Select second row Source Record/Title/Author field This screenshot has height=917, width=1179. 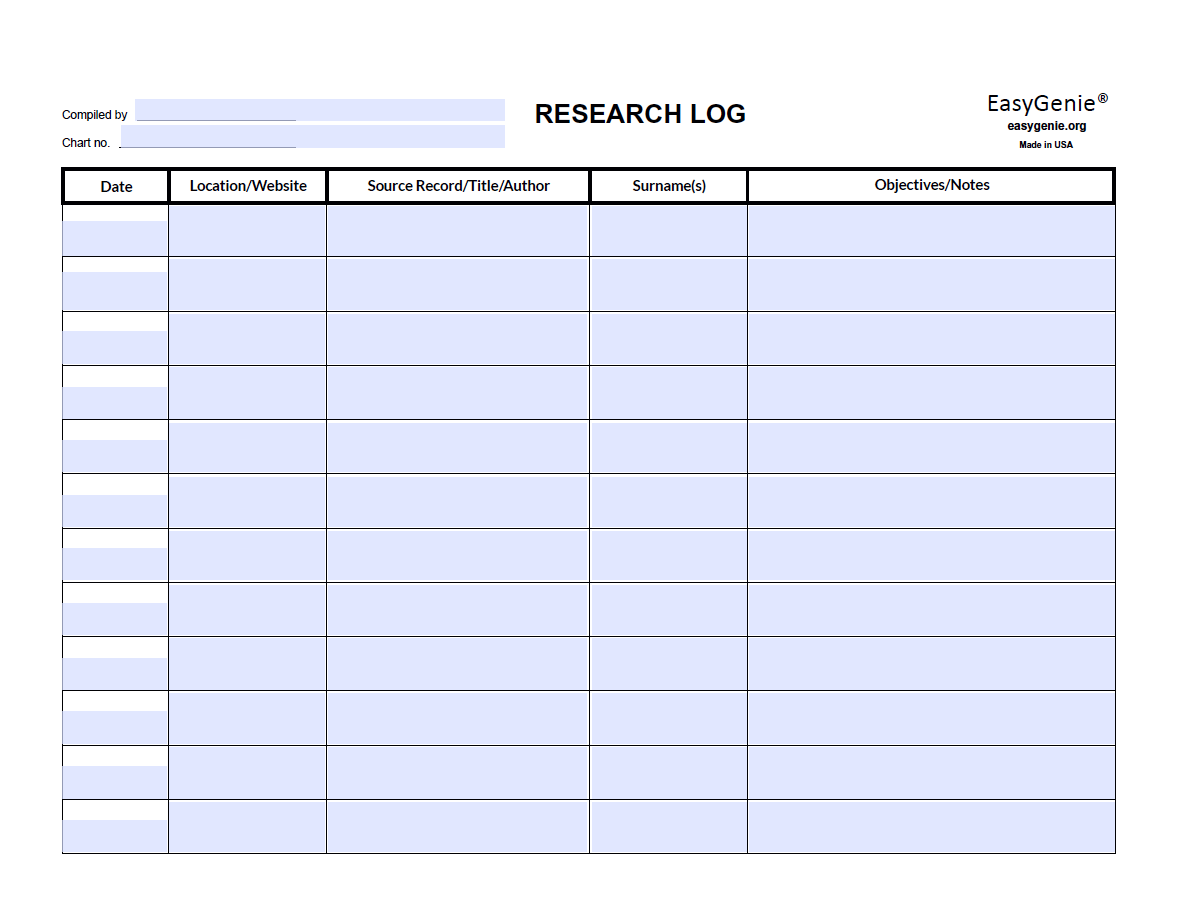(x=457, y=284)
